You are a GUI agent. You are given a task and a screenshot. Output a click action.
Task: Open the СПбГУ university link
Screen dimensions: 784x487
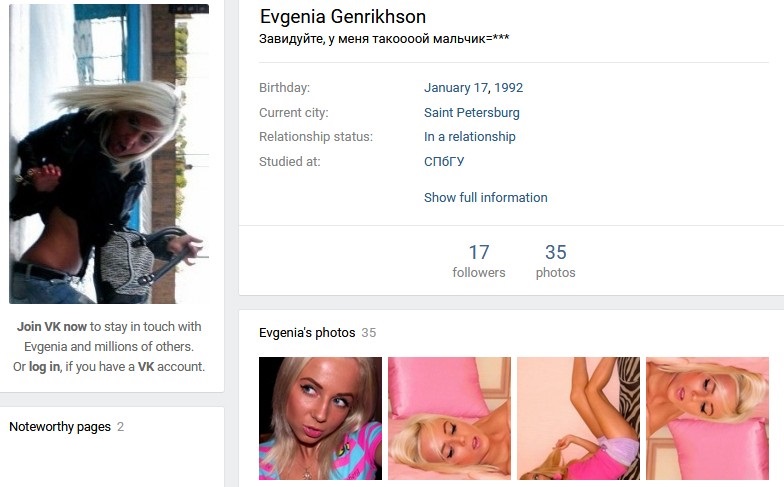point(444,162)
